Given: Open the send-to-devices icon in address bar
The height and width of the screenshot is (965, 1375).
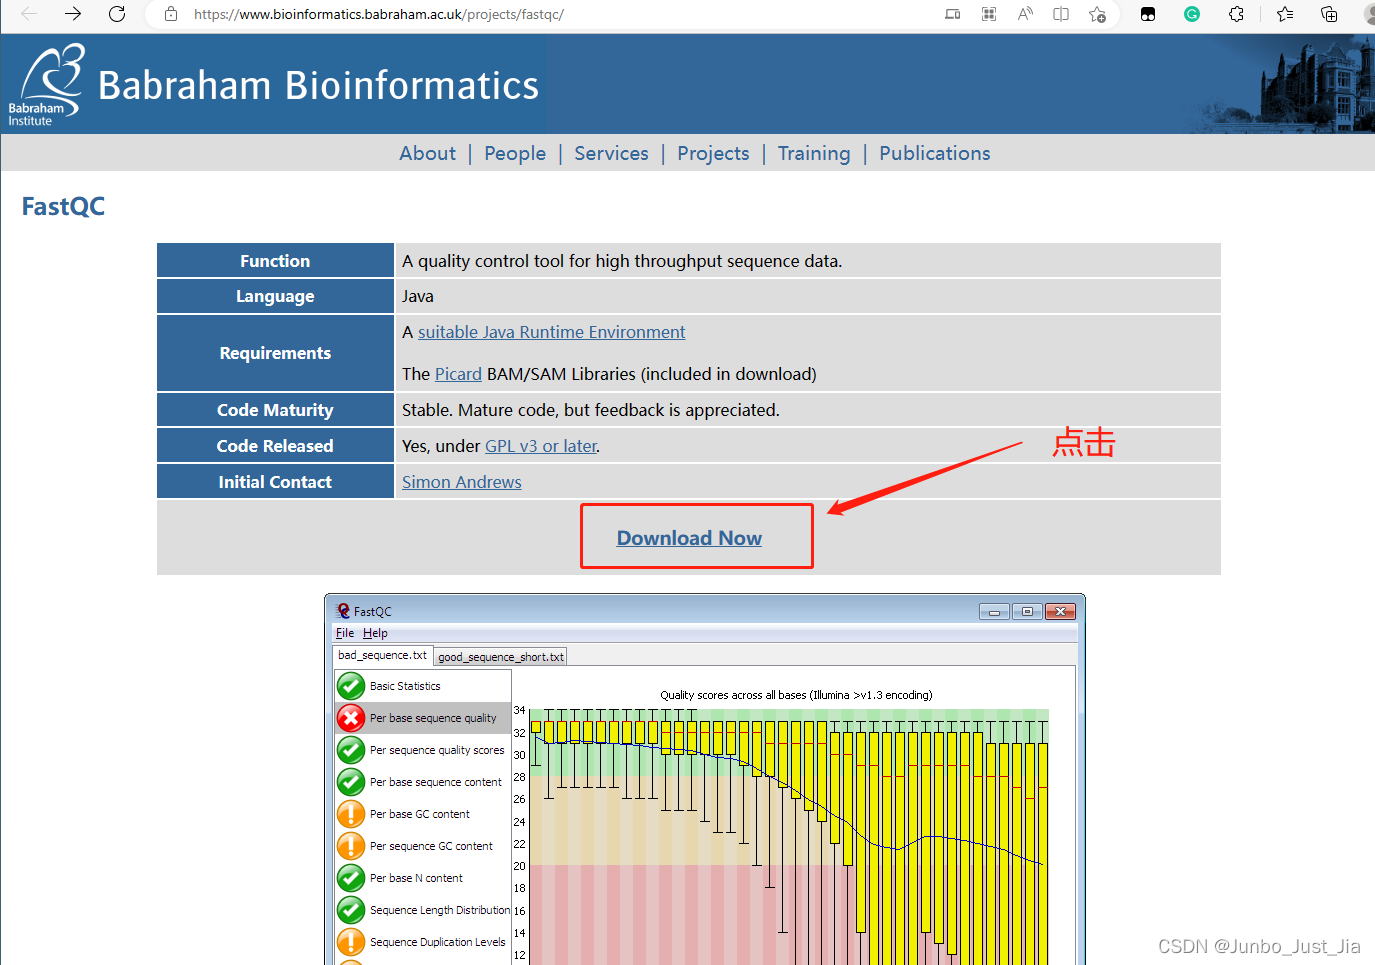Looking at the screenshot, I should [953, 14].
